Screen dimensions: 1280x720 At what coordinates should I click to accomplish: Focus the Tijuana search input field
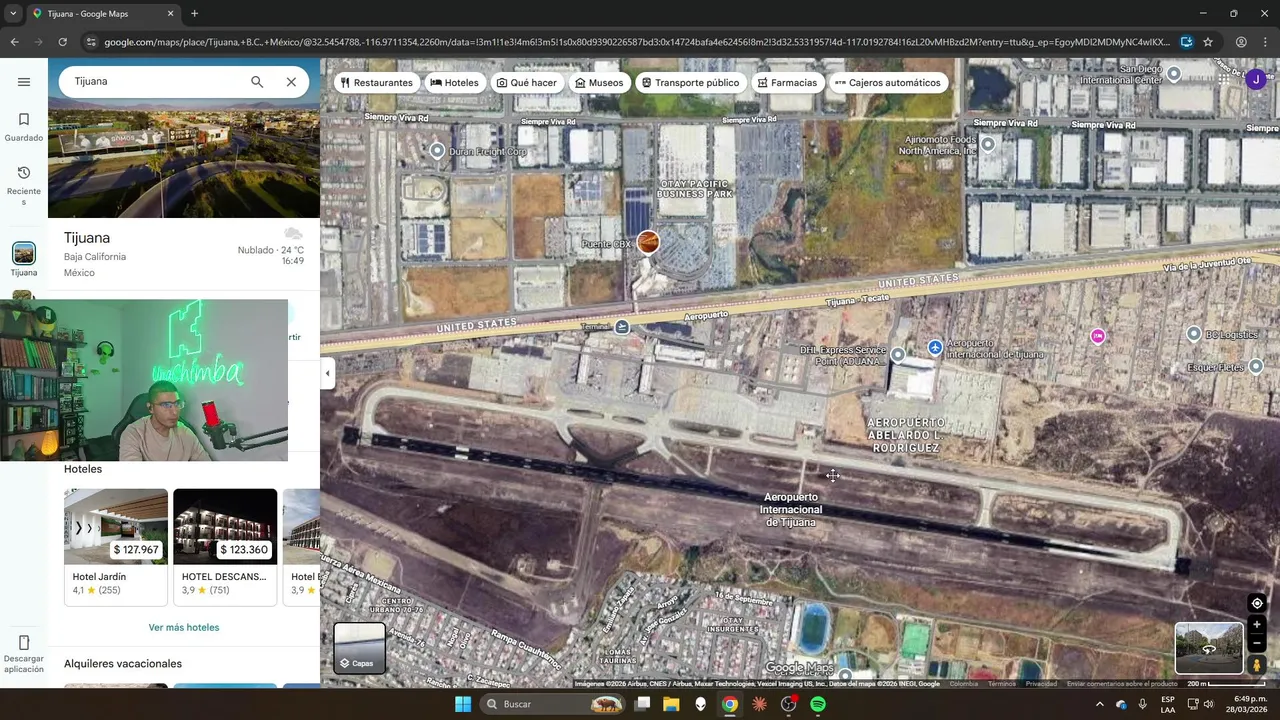155,82
